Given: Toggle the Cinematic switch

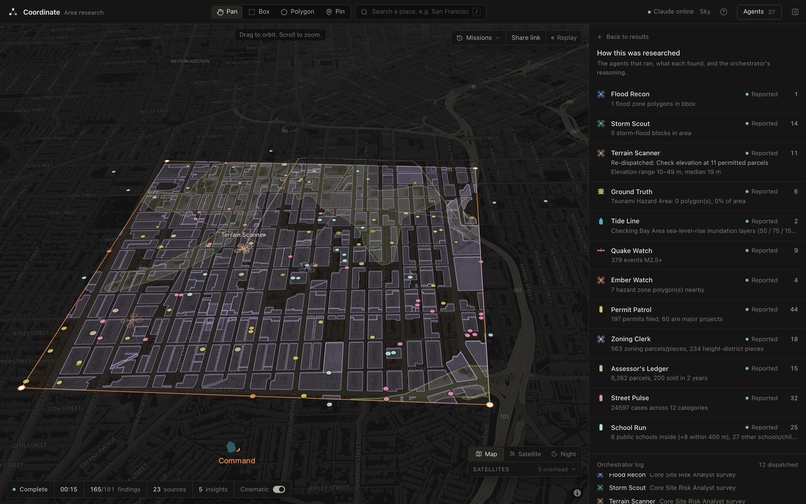Looking at the screenshot, I should click(x=279, y=490).
